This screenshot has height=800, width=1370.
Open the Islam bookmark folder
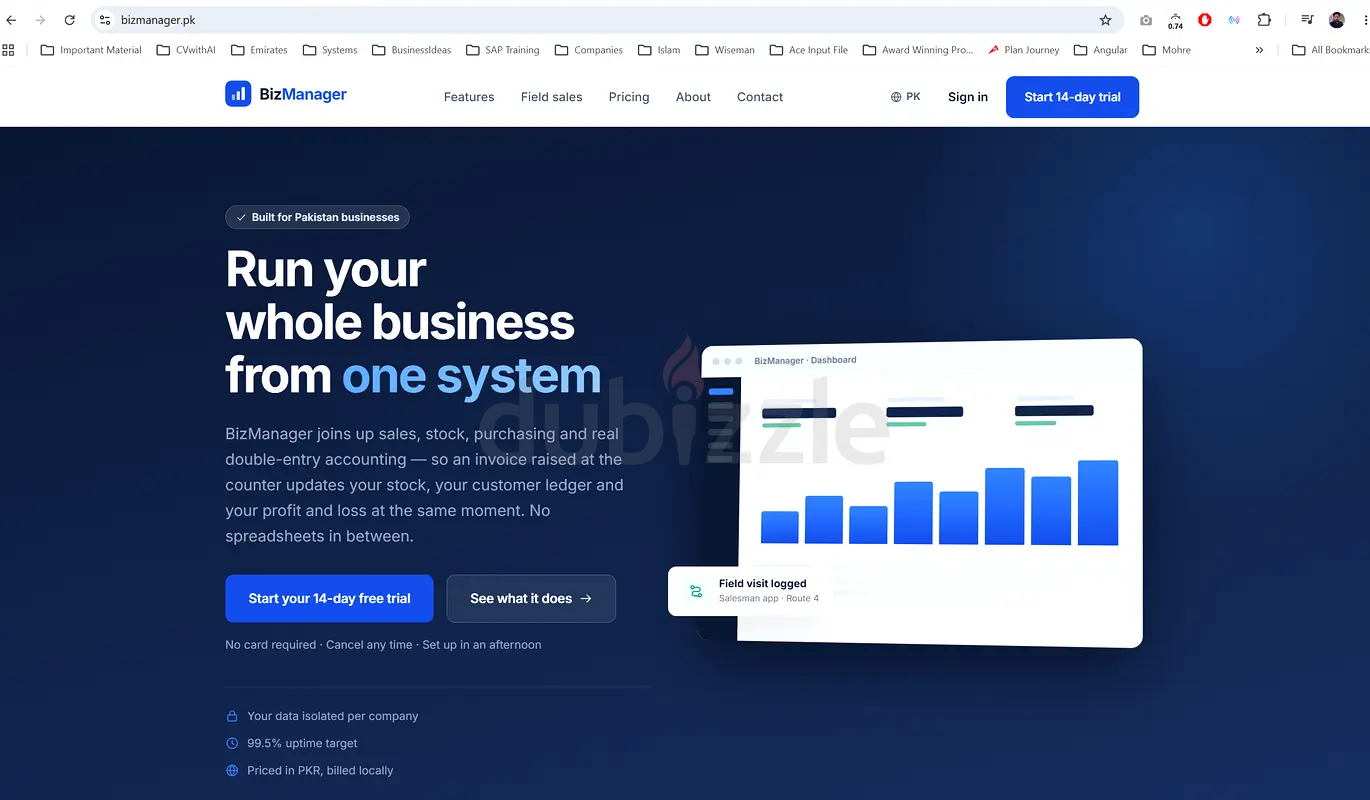tap(659, 50)
